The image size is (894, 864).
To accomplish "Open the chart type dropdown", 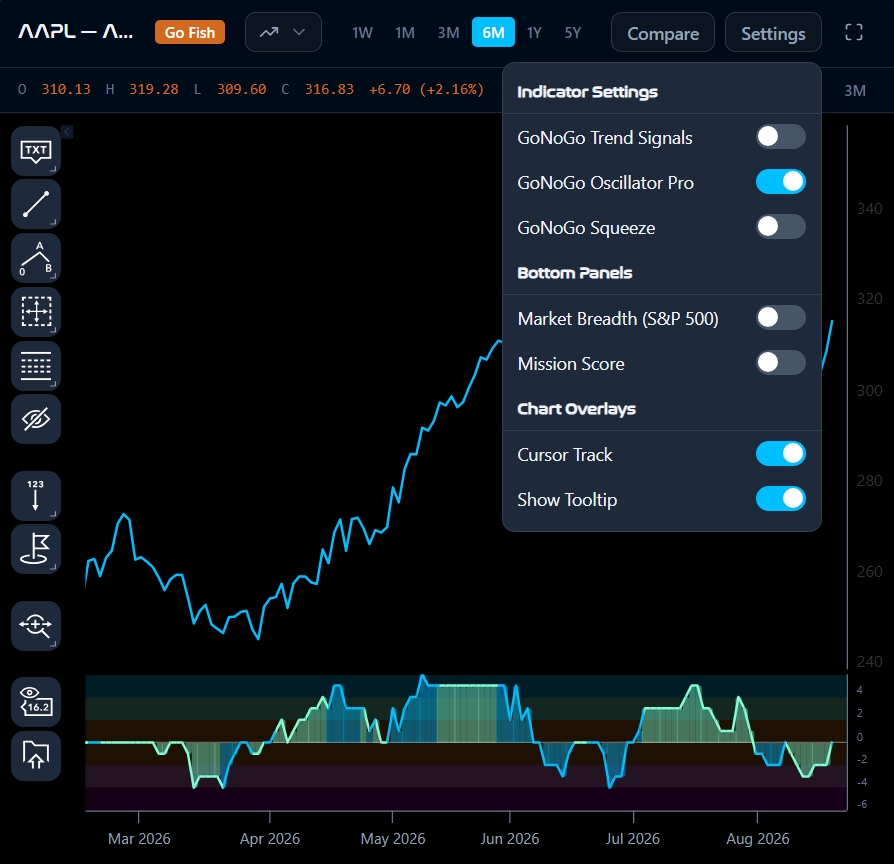I will click(x=283, y=33).
